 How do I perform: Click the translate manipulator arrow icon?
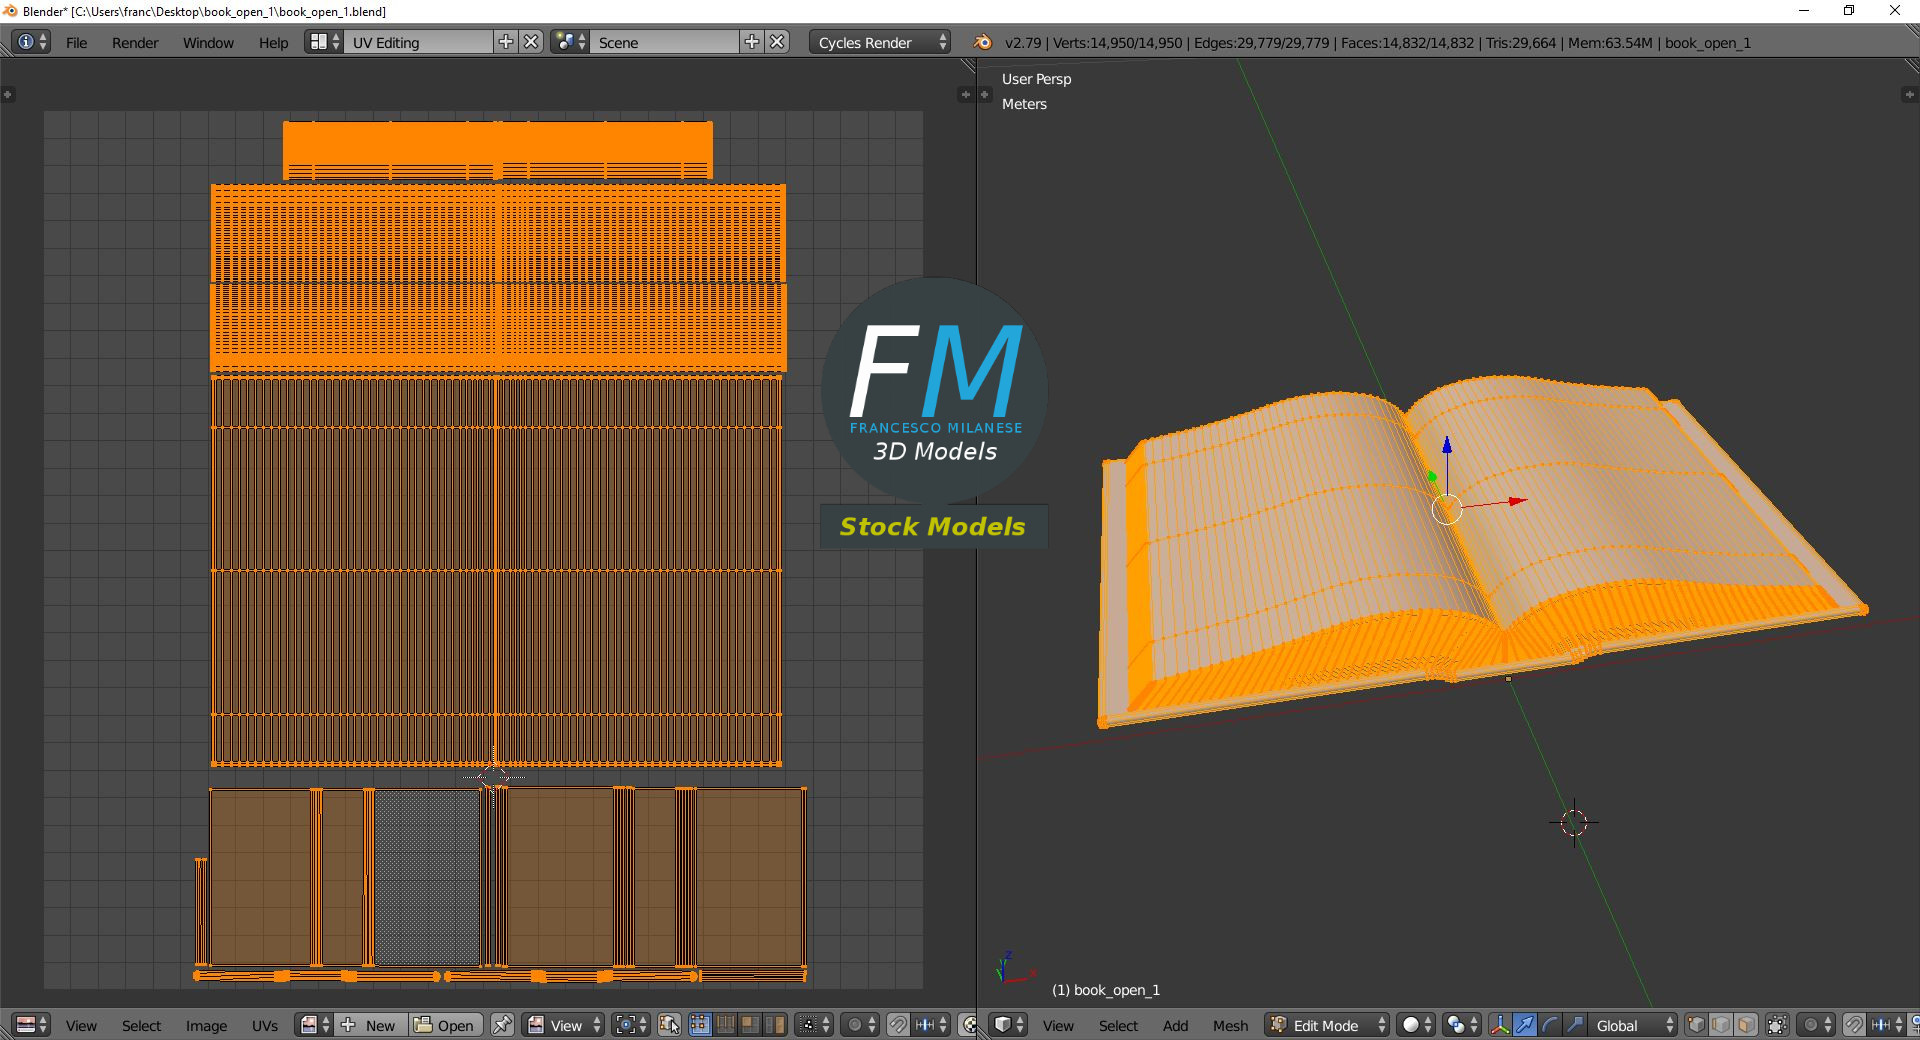[1524, 1025]
